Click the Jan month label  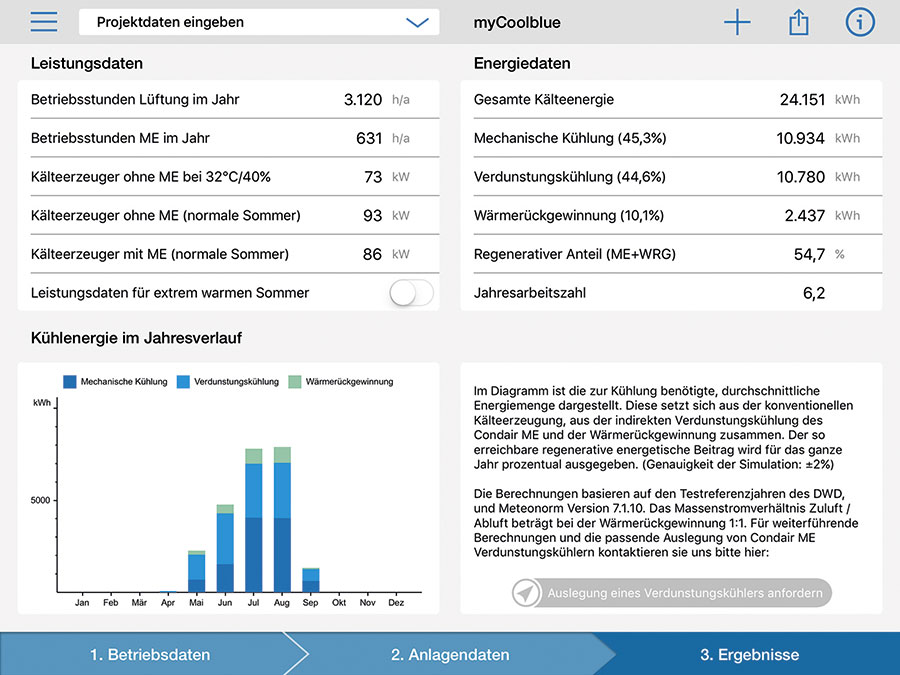pos(82,603)
